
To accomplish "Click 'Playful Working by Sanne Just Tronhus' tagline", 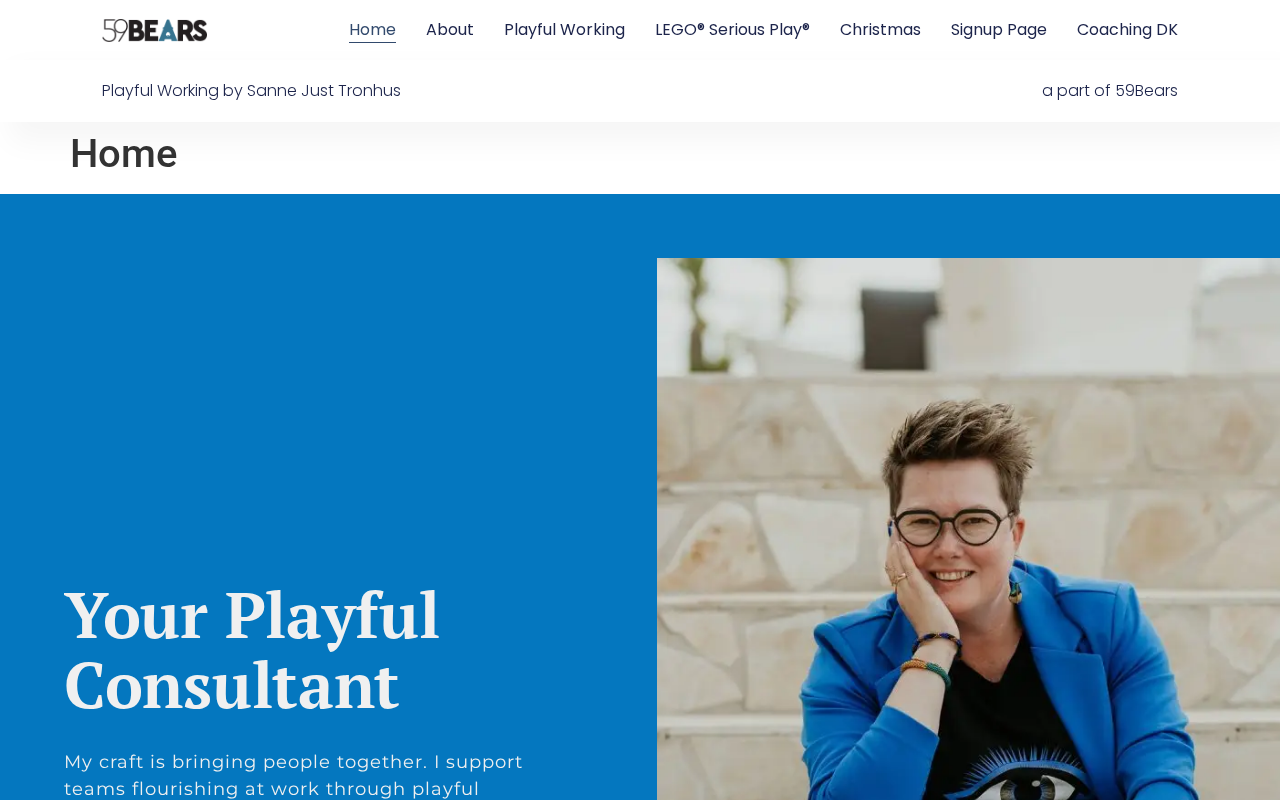I will (251, 91).
